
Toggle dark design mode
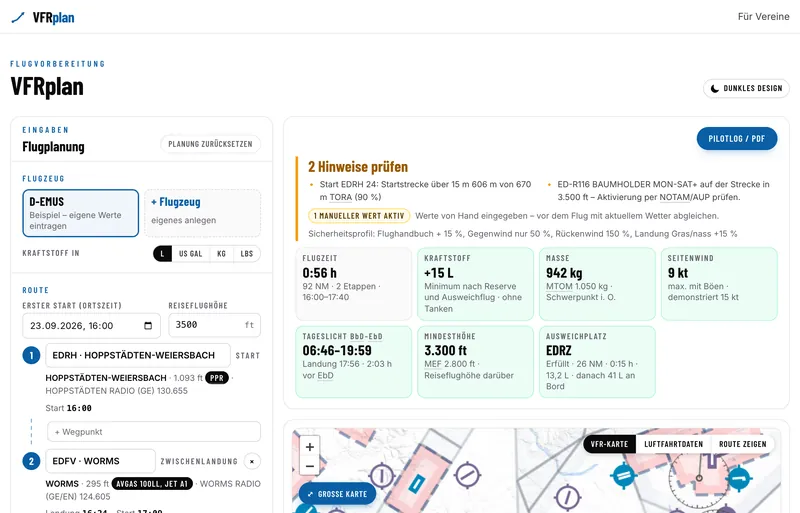point(746,88)
